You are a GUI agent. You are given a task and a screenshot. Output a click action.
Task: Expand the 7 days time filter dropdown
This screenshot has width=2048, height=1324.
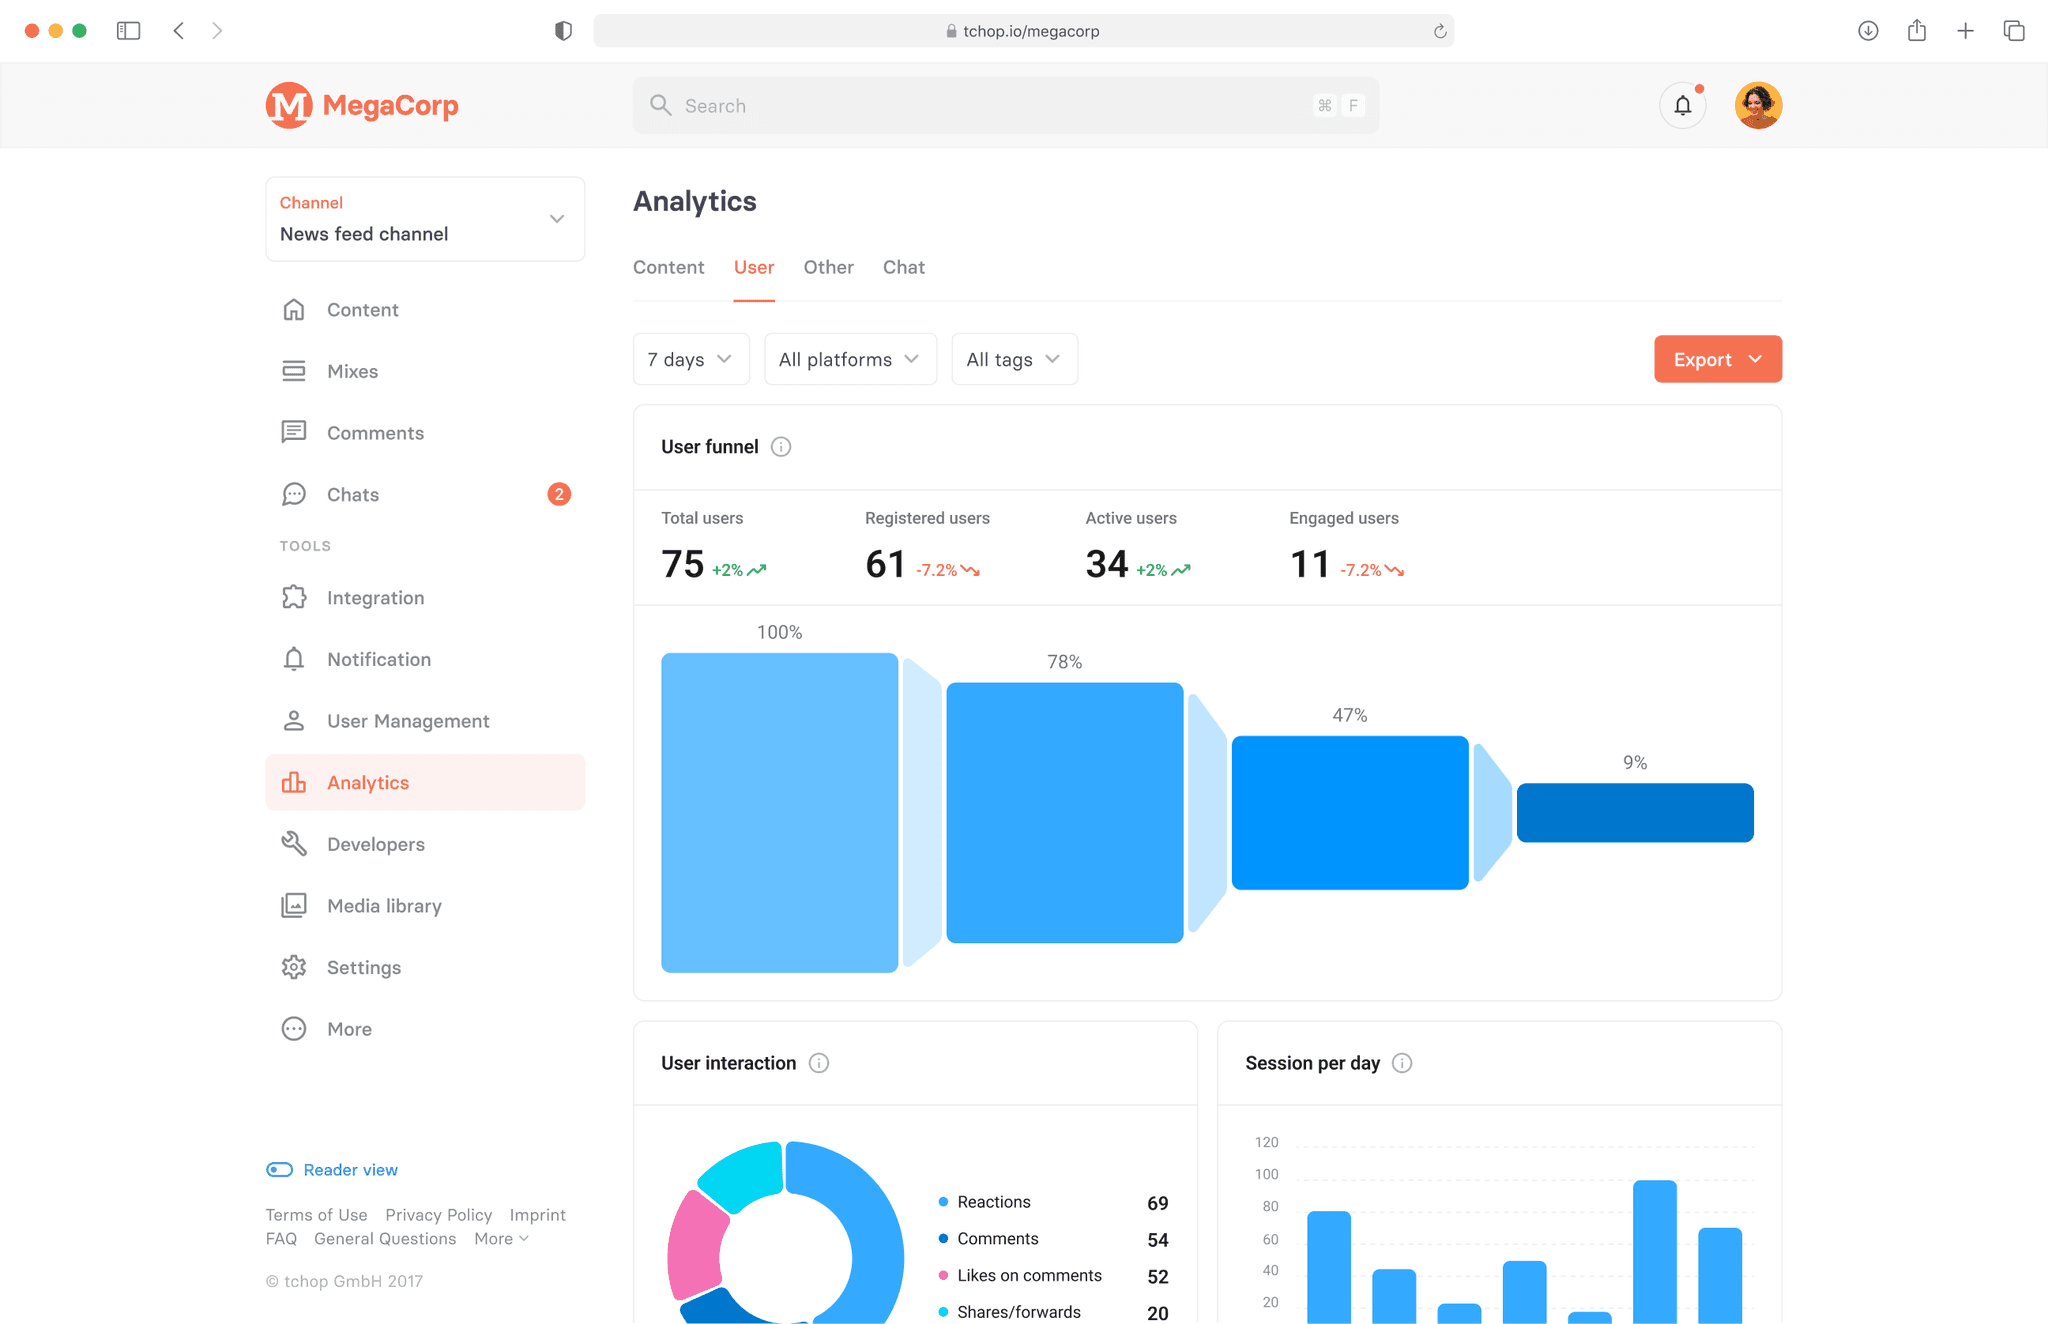pos(690,358)
